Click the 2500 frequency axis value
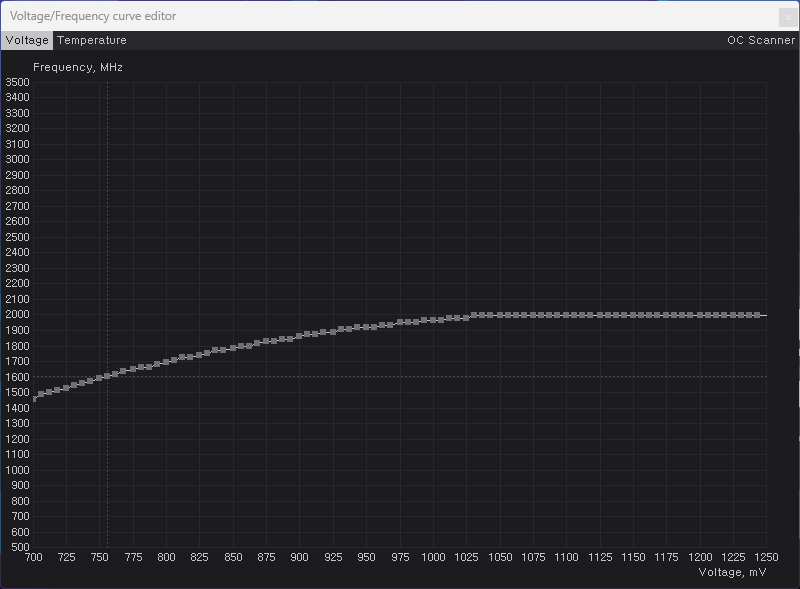Viewport: 800px width, 589px height. click(x=17, y=237)
